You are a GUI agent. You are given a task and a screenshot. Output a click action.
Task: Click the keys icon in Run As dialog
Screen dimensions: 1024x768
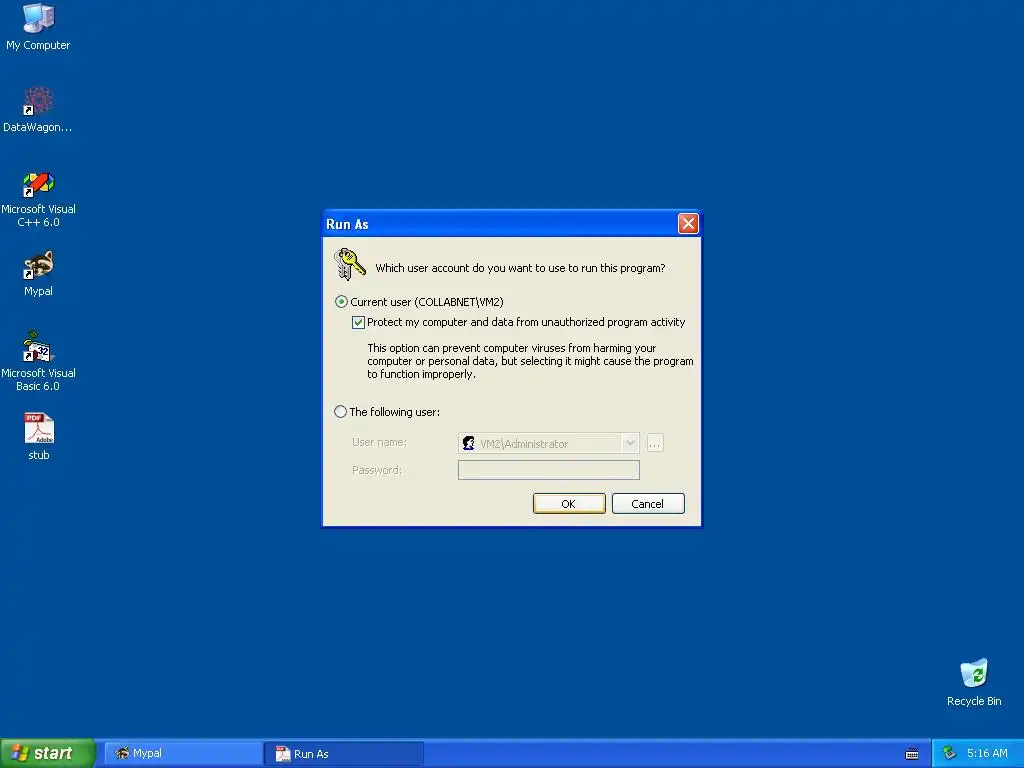[x=349, y=264]
